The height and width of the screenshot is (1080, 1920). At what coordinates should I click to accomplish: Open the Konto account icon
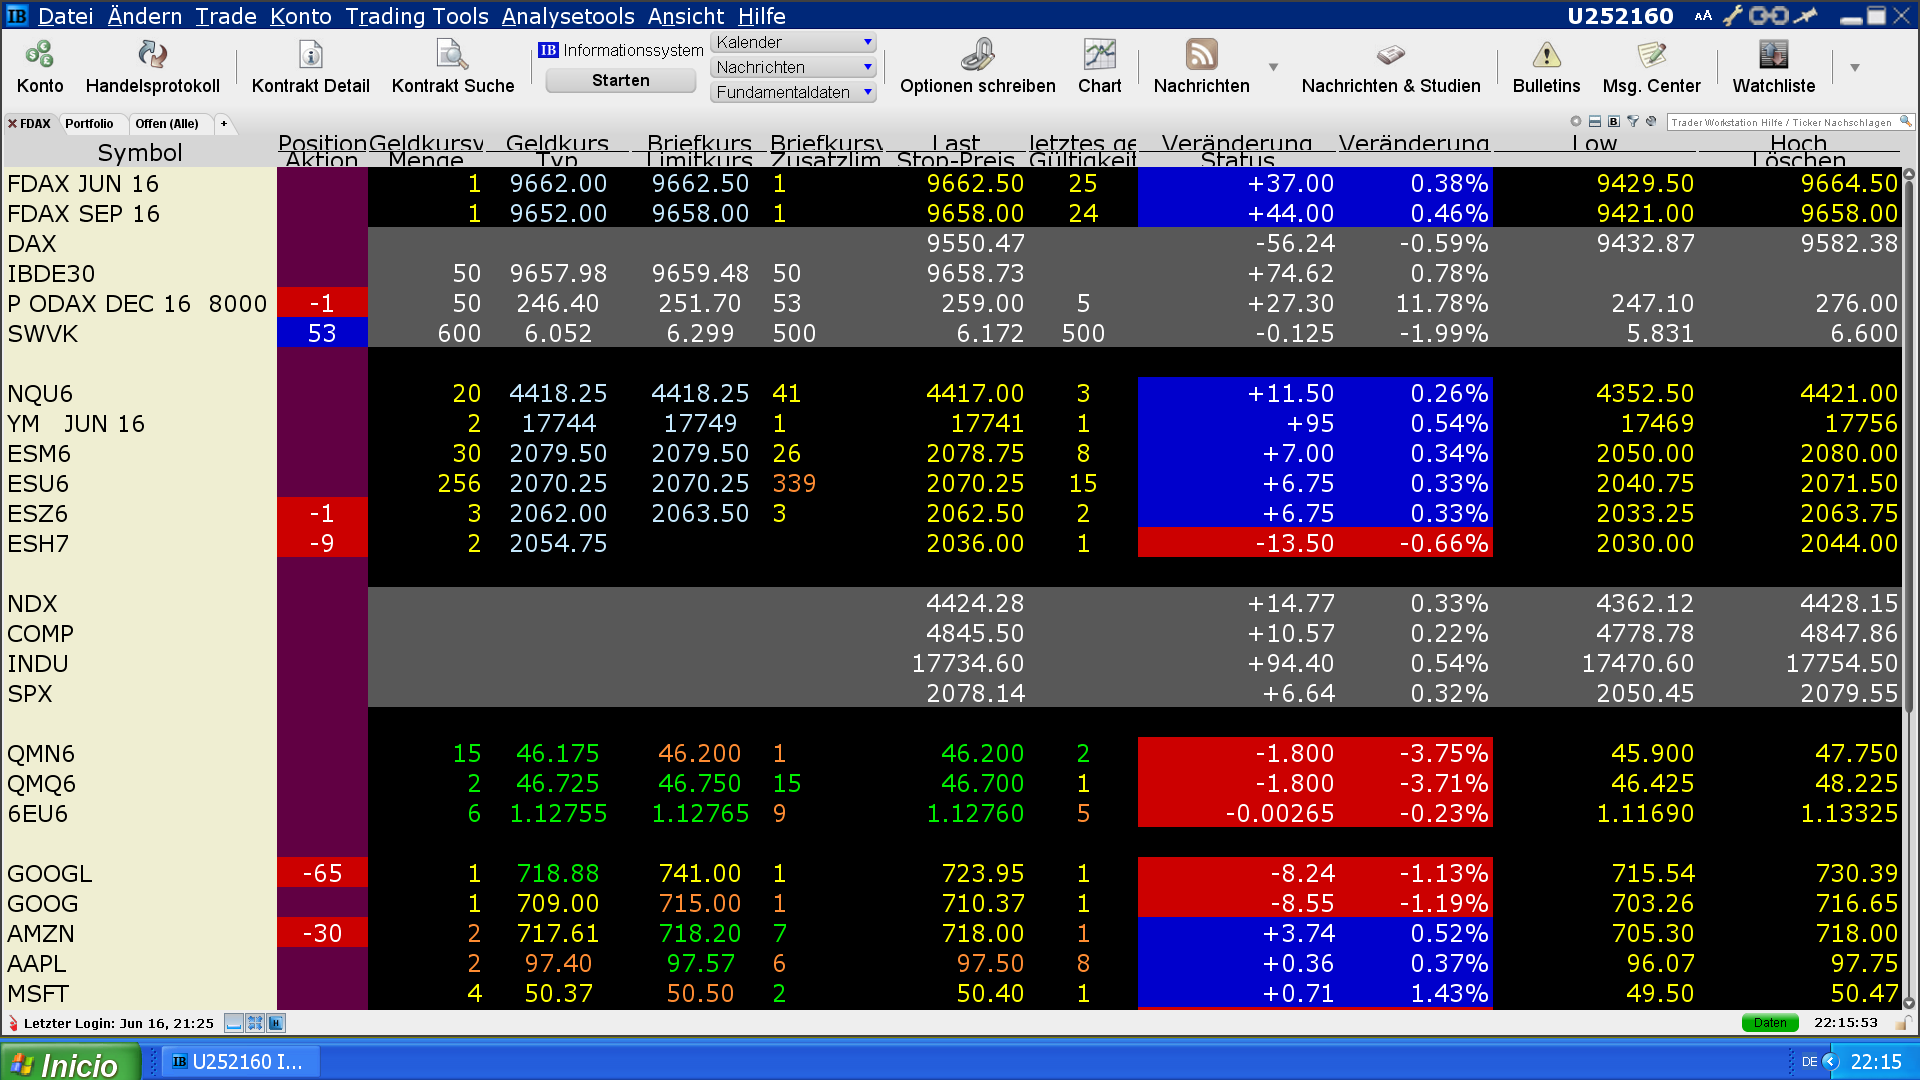[x=40, y=55]
